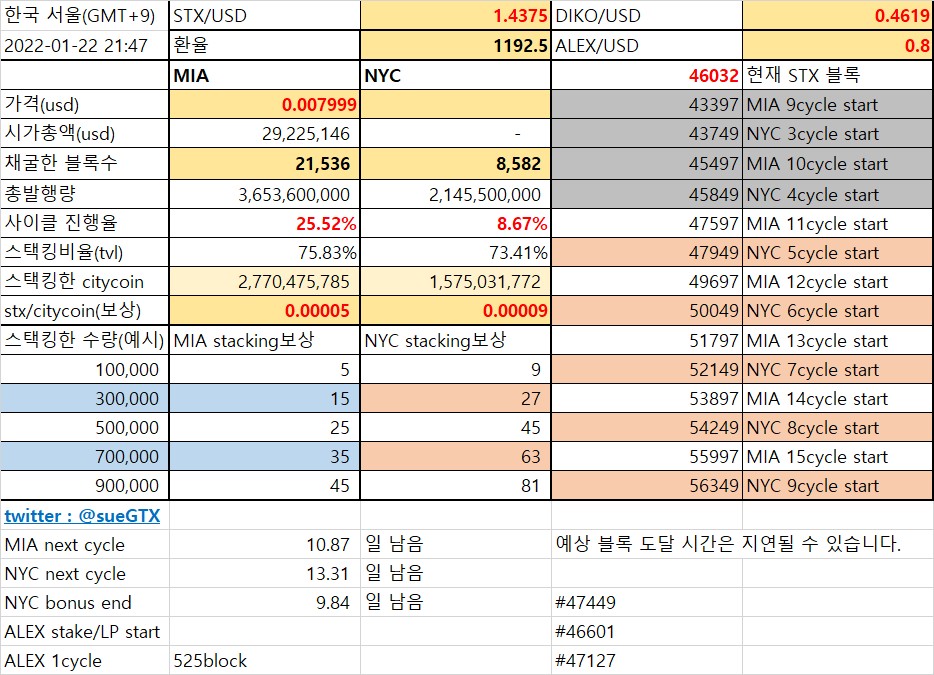This screenshot has width=934, height=675.
Task: Select NYC mined blocks 8,582
Action: pos(456,164)
